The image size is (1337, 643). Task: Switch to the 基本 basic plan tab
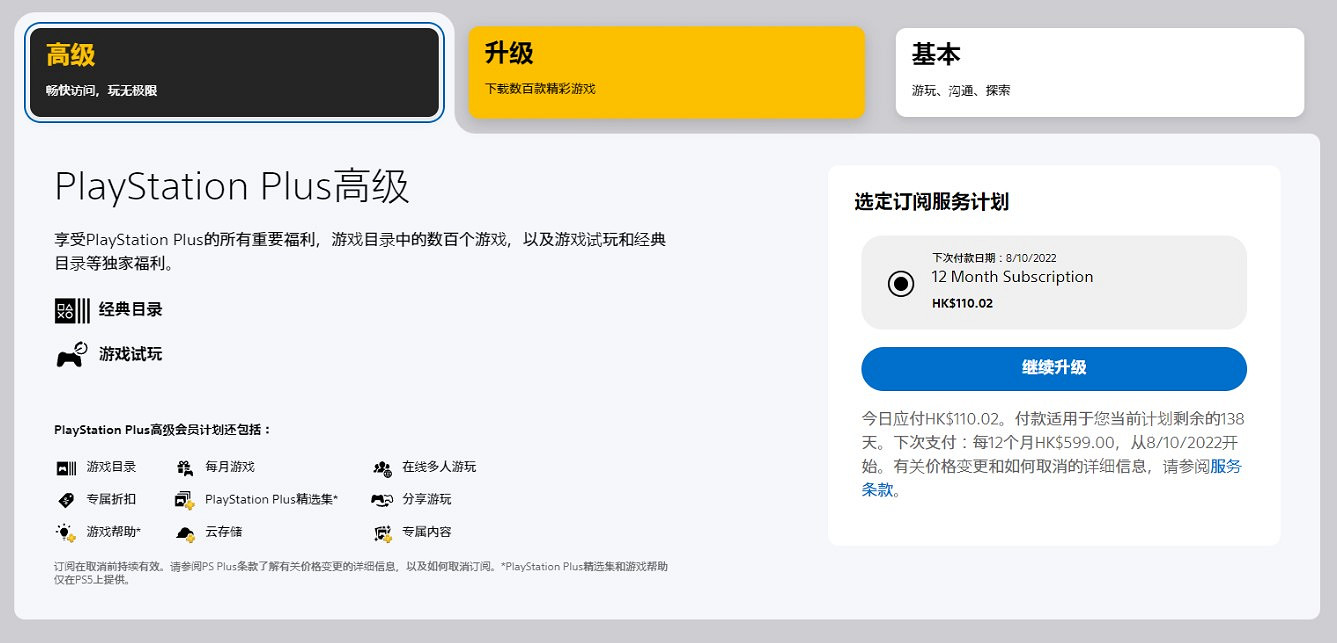point(1100,71)
